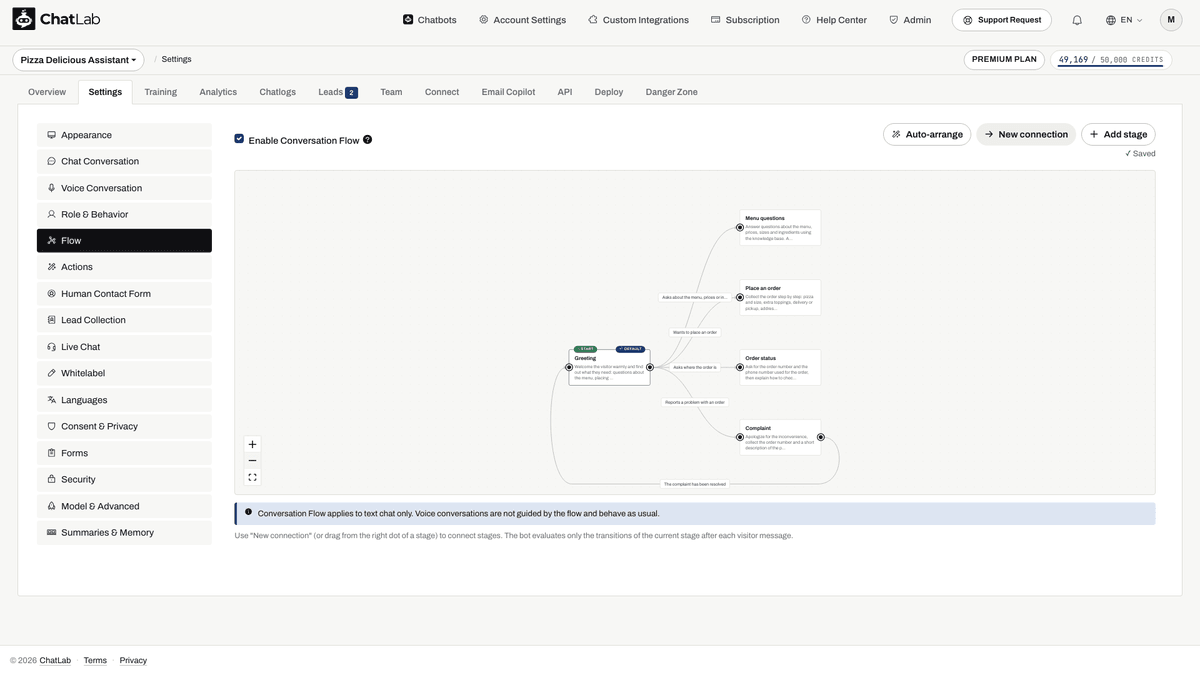Screen dimensions: 1200x675
Task: Open Help Center in the top navigation
Action: click(x=834, y=20)
